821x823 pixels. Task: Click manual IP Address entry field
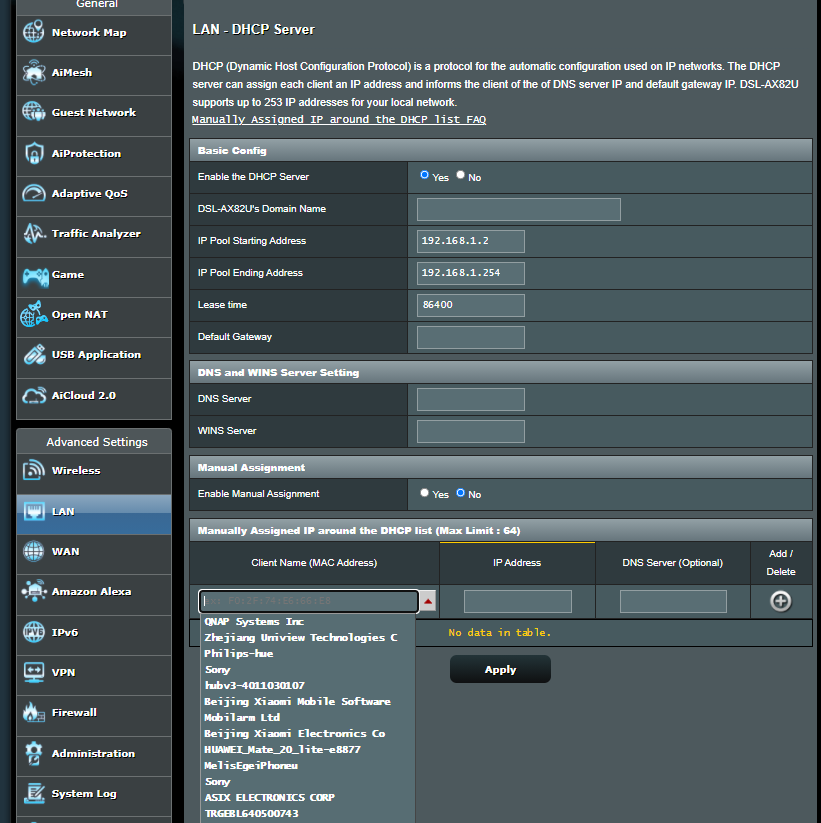click(518, 602)
